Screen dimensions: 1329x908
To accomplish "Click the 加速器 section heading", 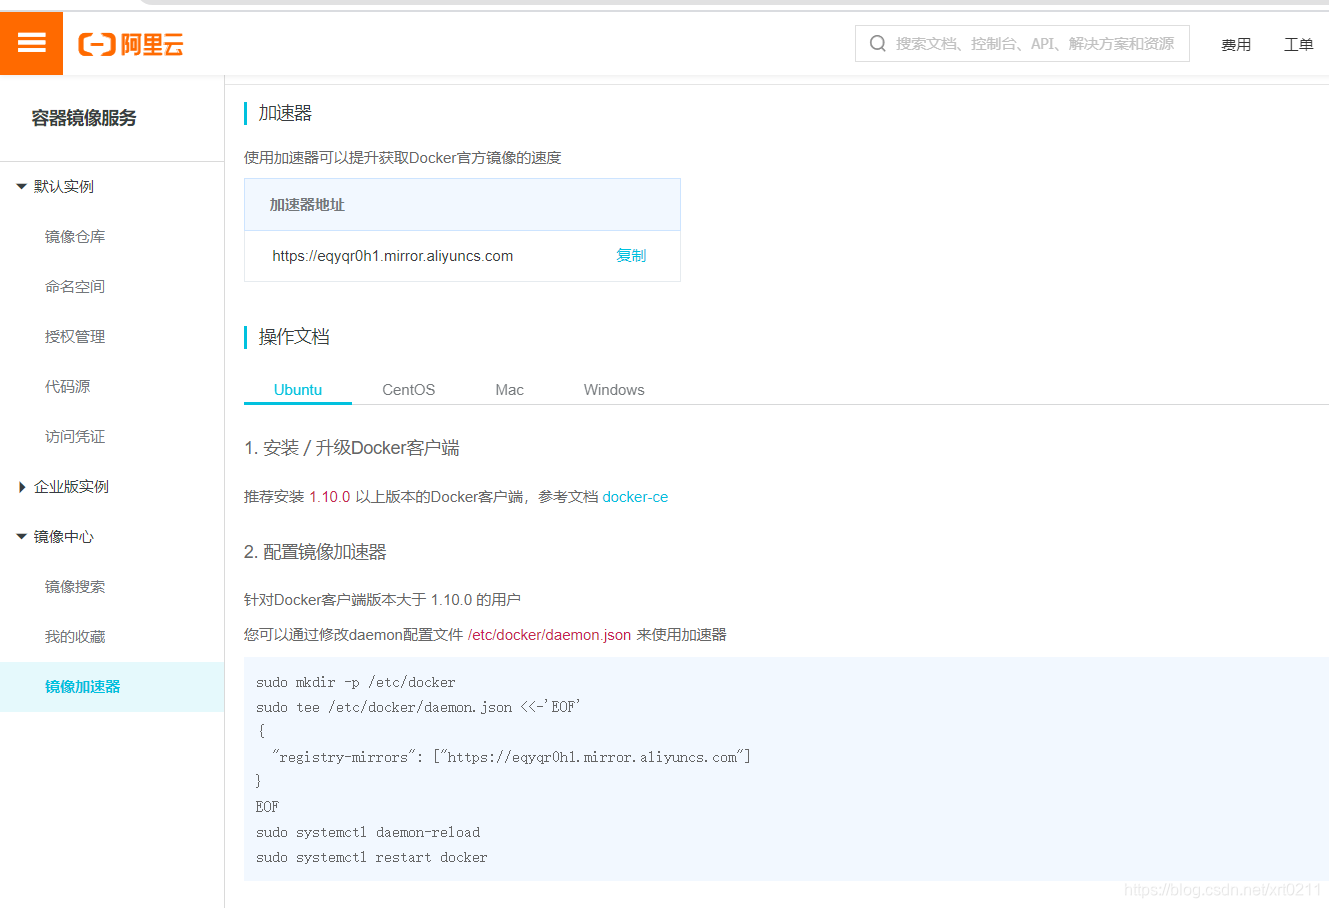I will pyautogui.click(x=285, y=113).
